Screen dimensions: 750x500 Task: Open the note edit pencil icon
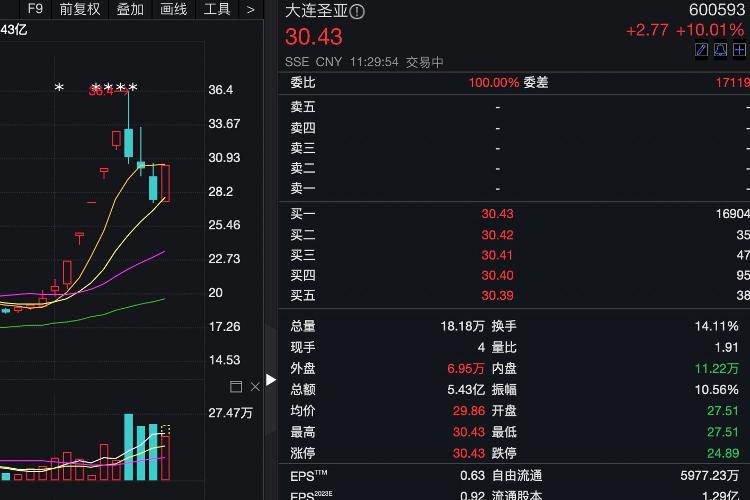click(x=701, y=50)
